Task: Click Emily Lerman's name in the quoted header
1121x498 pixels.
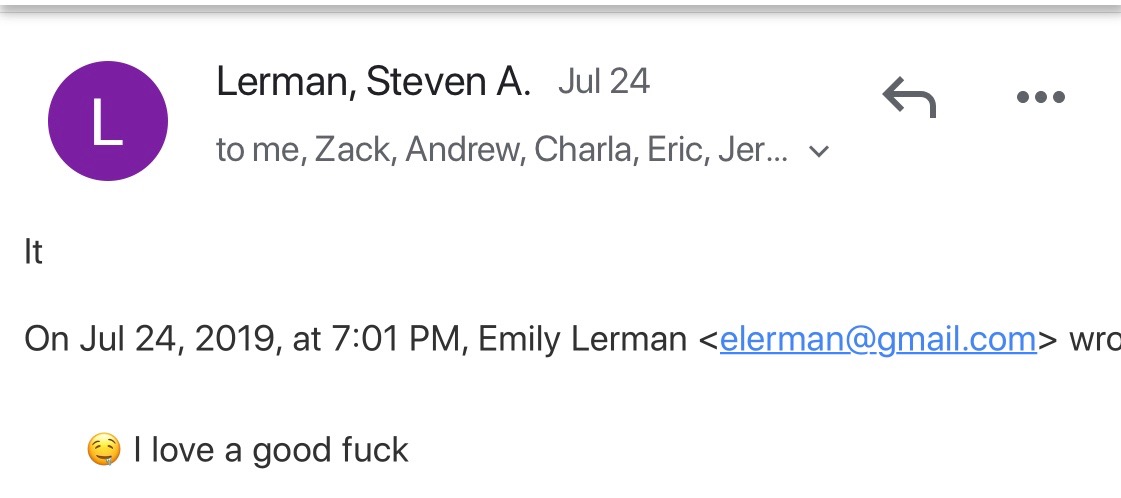Action: point(582,339)
